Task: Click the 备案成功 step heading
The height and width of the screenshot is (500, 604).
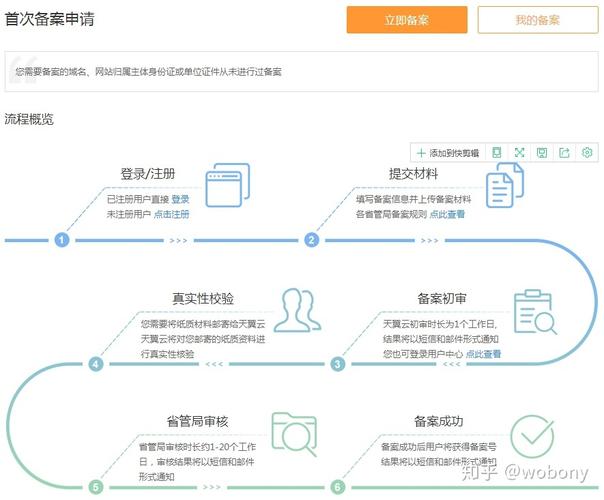Action: [439, 421]
